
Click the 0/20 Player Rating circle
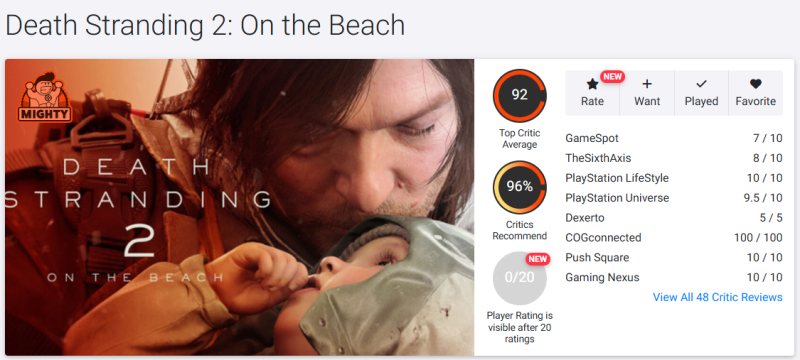coord(519,278)
